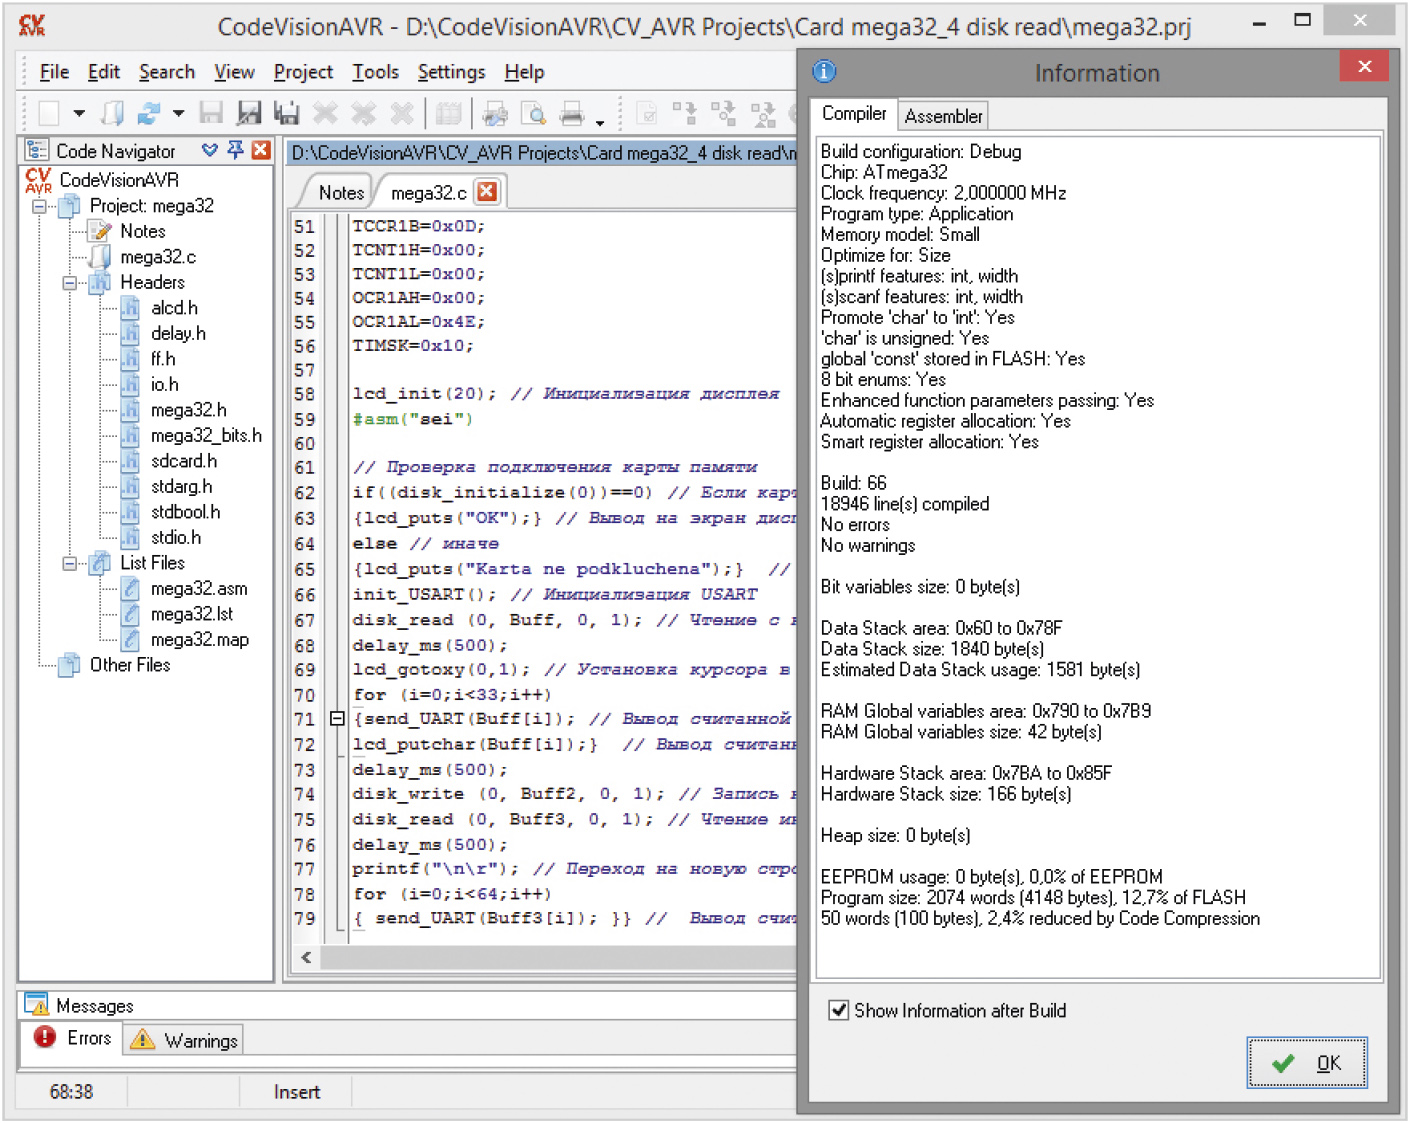Image resolution: width=1409 pixels, height=1123 pixels.
Task: Collapse the Headers tree node
Action: tap(70, 283)
